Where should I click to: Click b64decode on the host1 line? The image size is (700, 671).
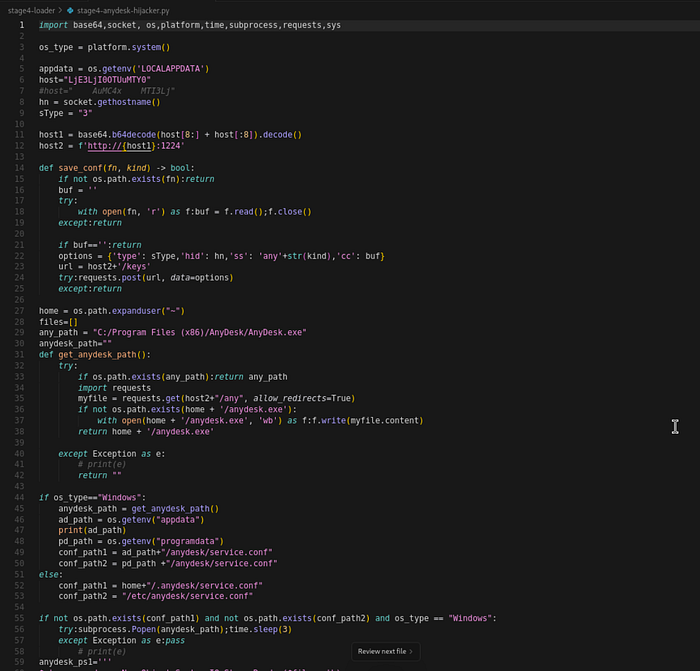133,135
